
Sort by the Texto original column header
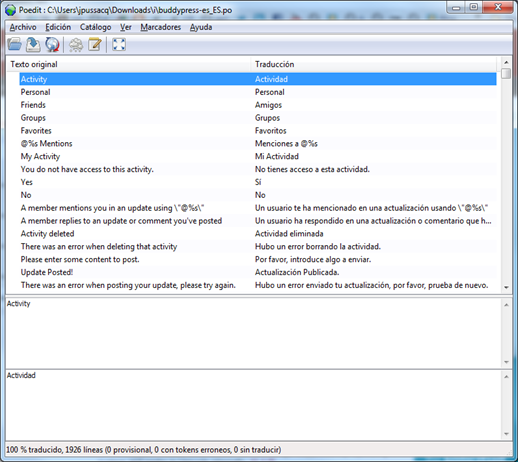click(129, 64)
